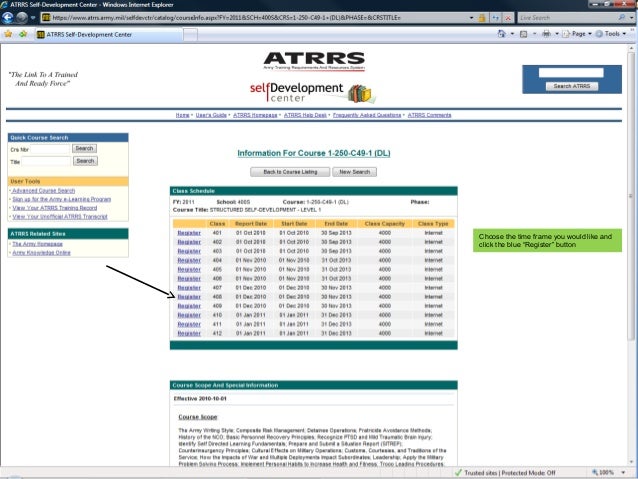Click Register for class 409
The width and height of the screenshot is (638, 479).
tap(189, 306)
